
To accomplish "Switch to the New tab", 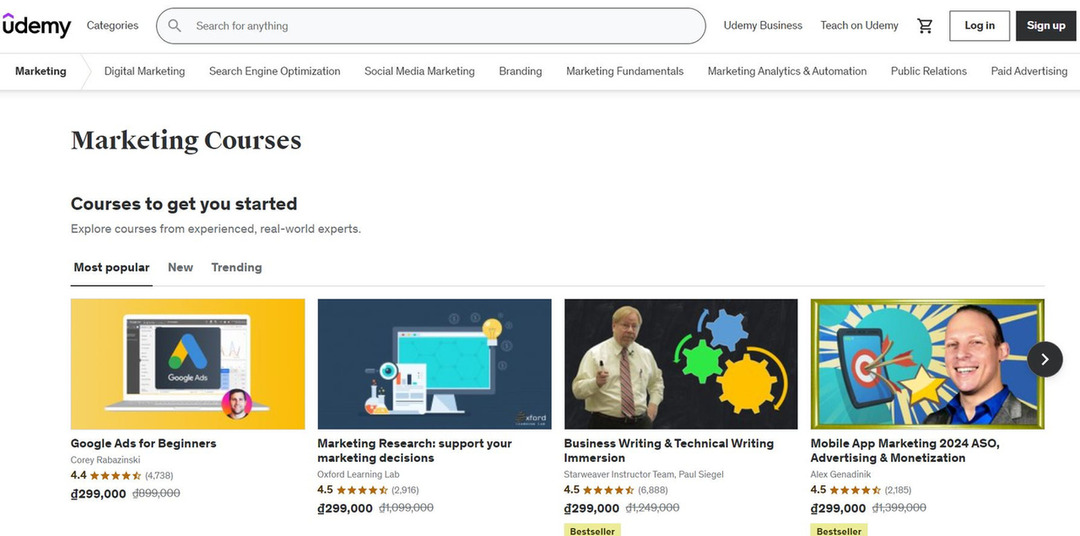I will (x=180, y=267).
